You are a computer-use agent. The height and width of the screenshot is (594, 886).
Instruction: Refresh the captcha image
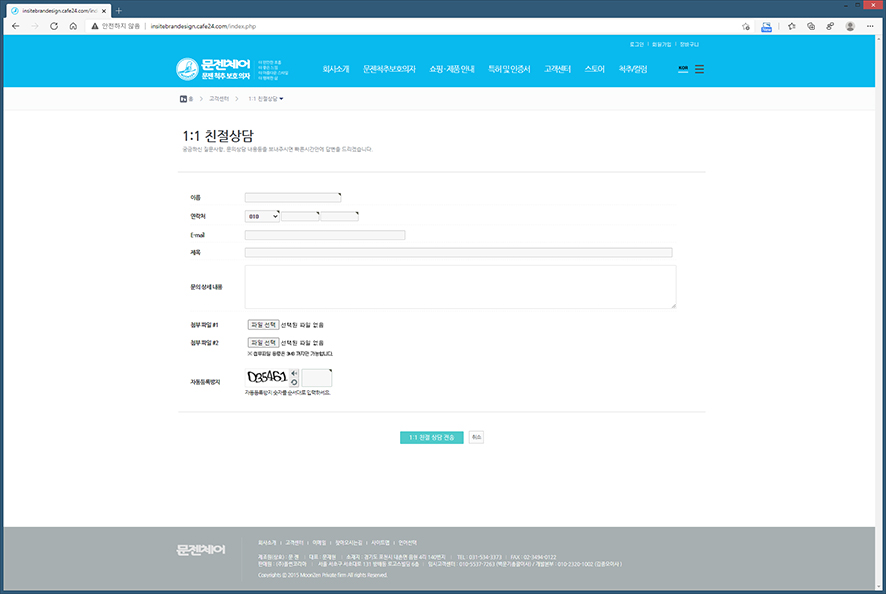click(x=295, y=382)
